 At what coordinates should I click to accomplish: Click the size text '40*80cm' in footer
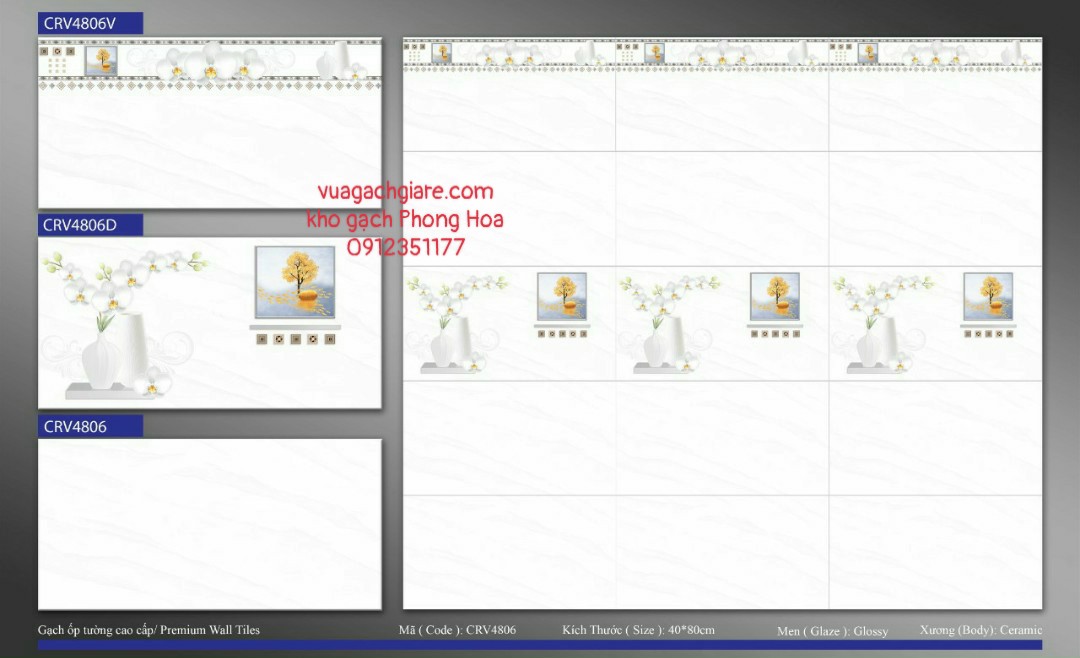(x=691, y=630)
